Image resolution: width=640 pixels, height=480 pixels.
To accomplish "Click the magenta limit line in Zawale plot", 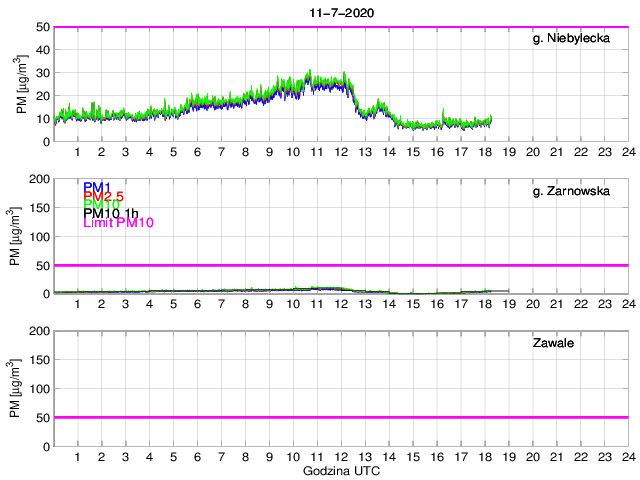I will tap(341, 417).
